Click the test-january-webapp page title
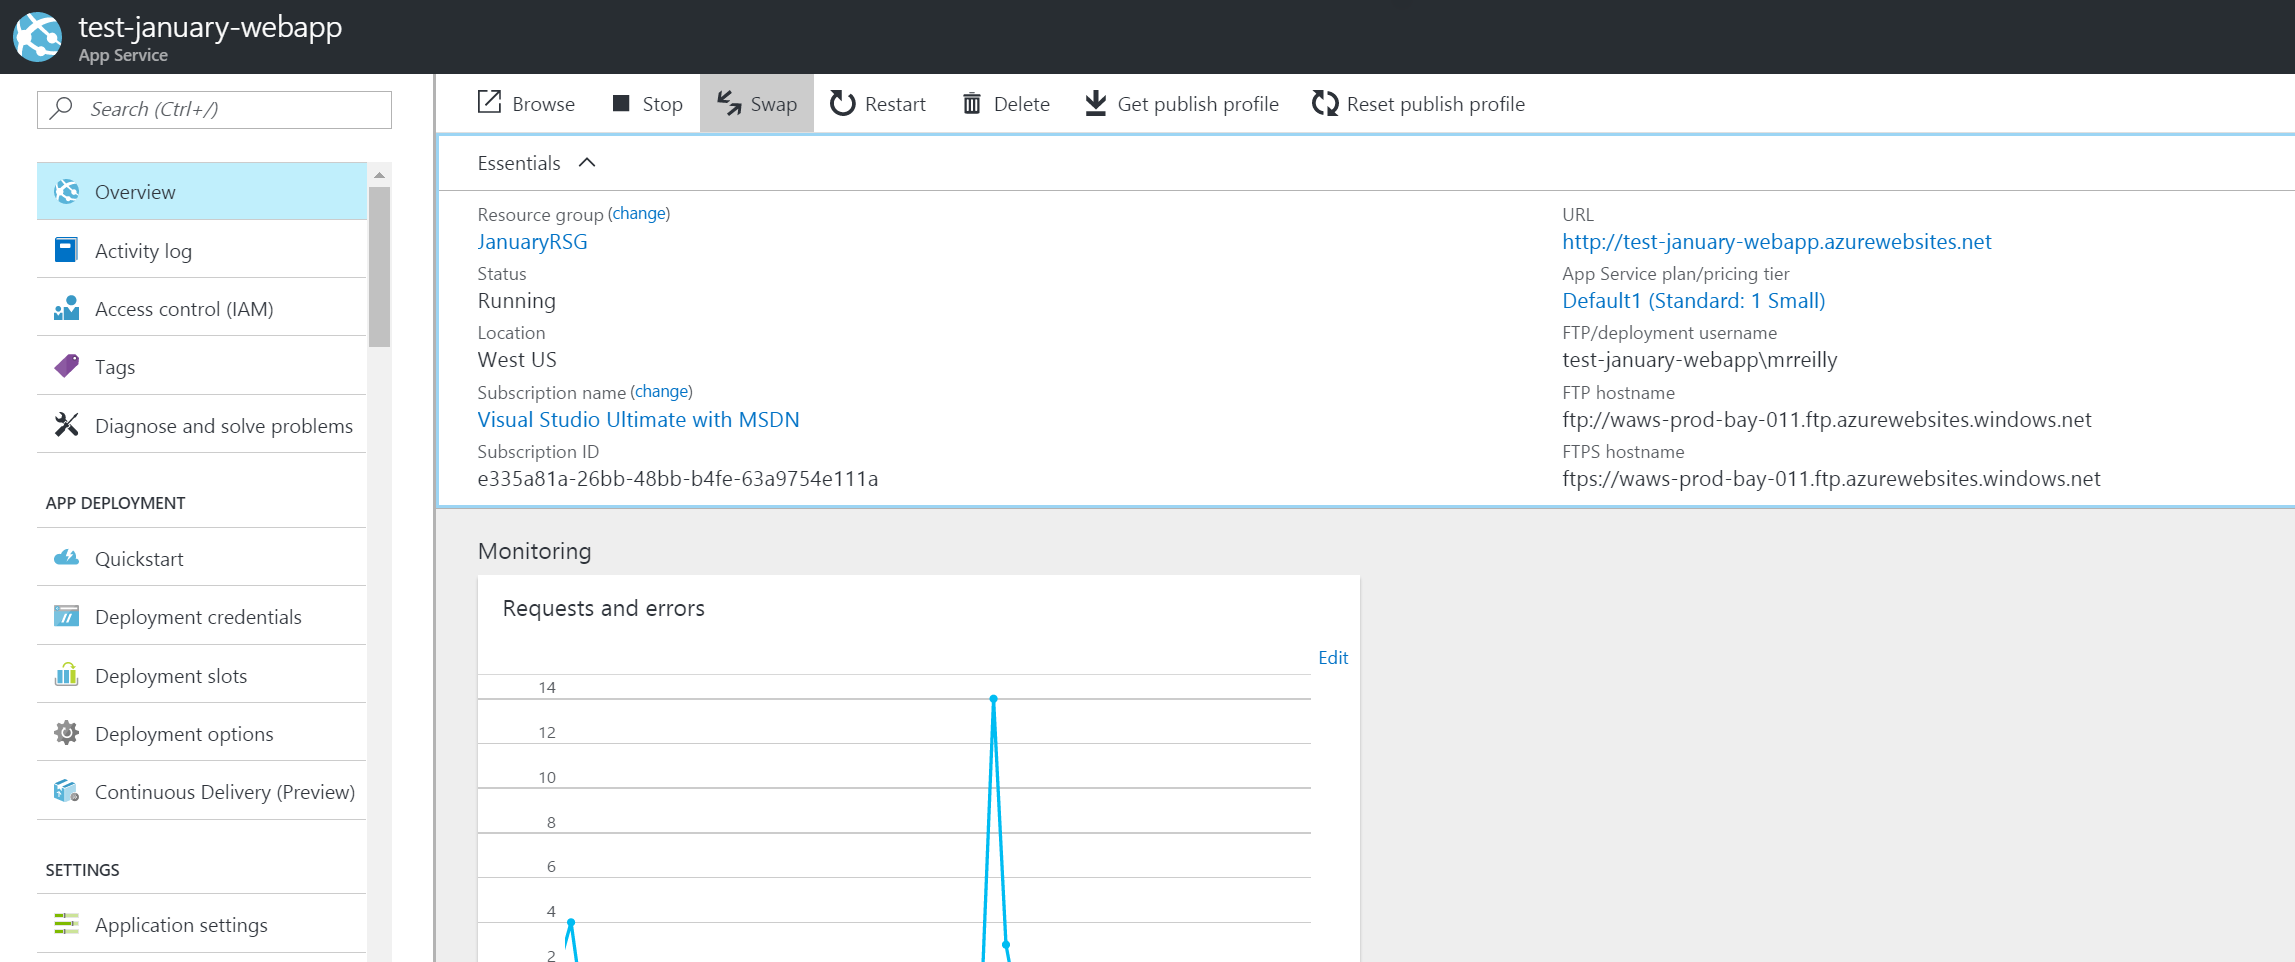The height and width of the screenshot is (962, 2295). [210, 27]
